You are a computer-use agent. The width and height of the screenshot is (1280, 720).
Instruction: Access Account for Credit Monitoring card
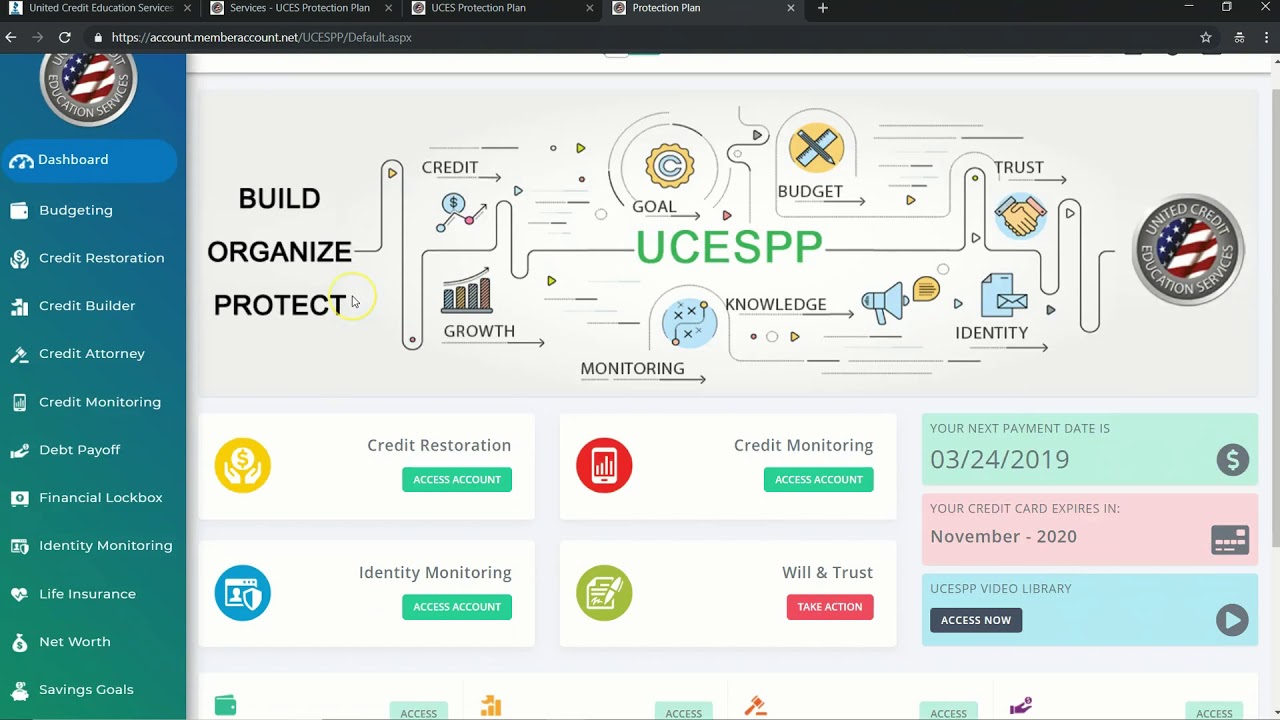819,480
